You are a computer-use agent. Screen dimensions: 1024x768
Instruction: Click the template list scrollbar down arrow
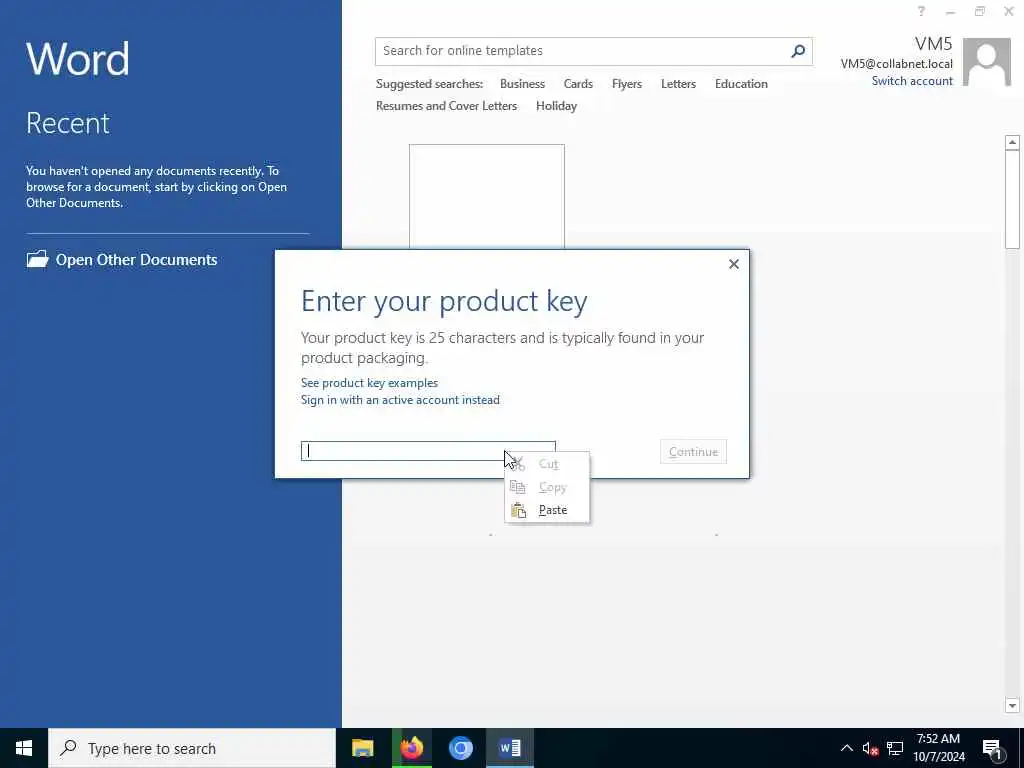(x=1012, y=705)
